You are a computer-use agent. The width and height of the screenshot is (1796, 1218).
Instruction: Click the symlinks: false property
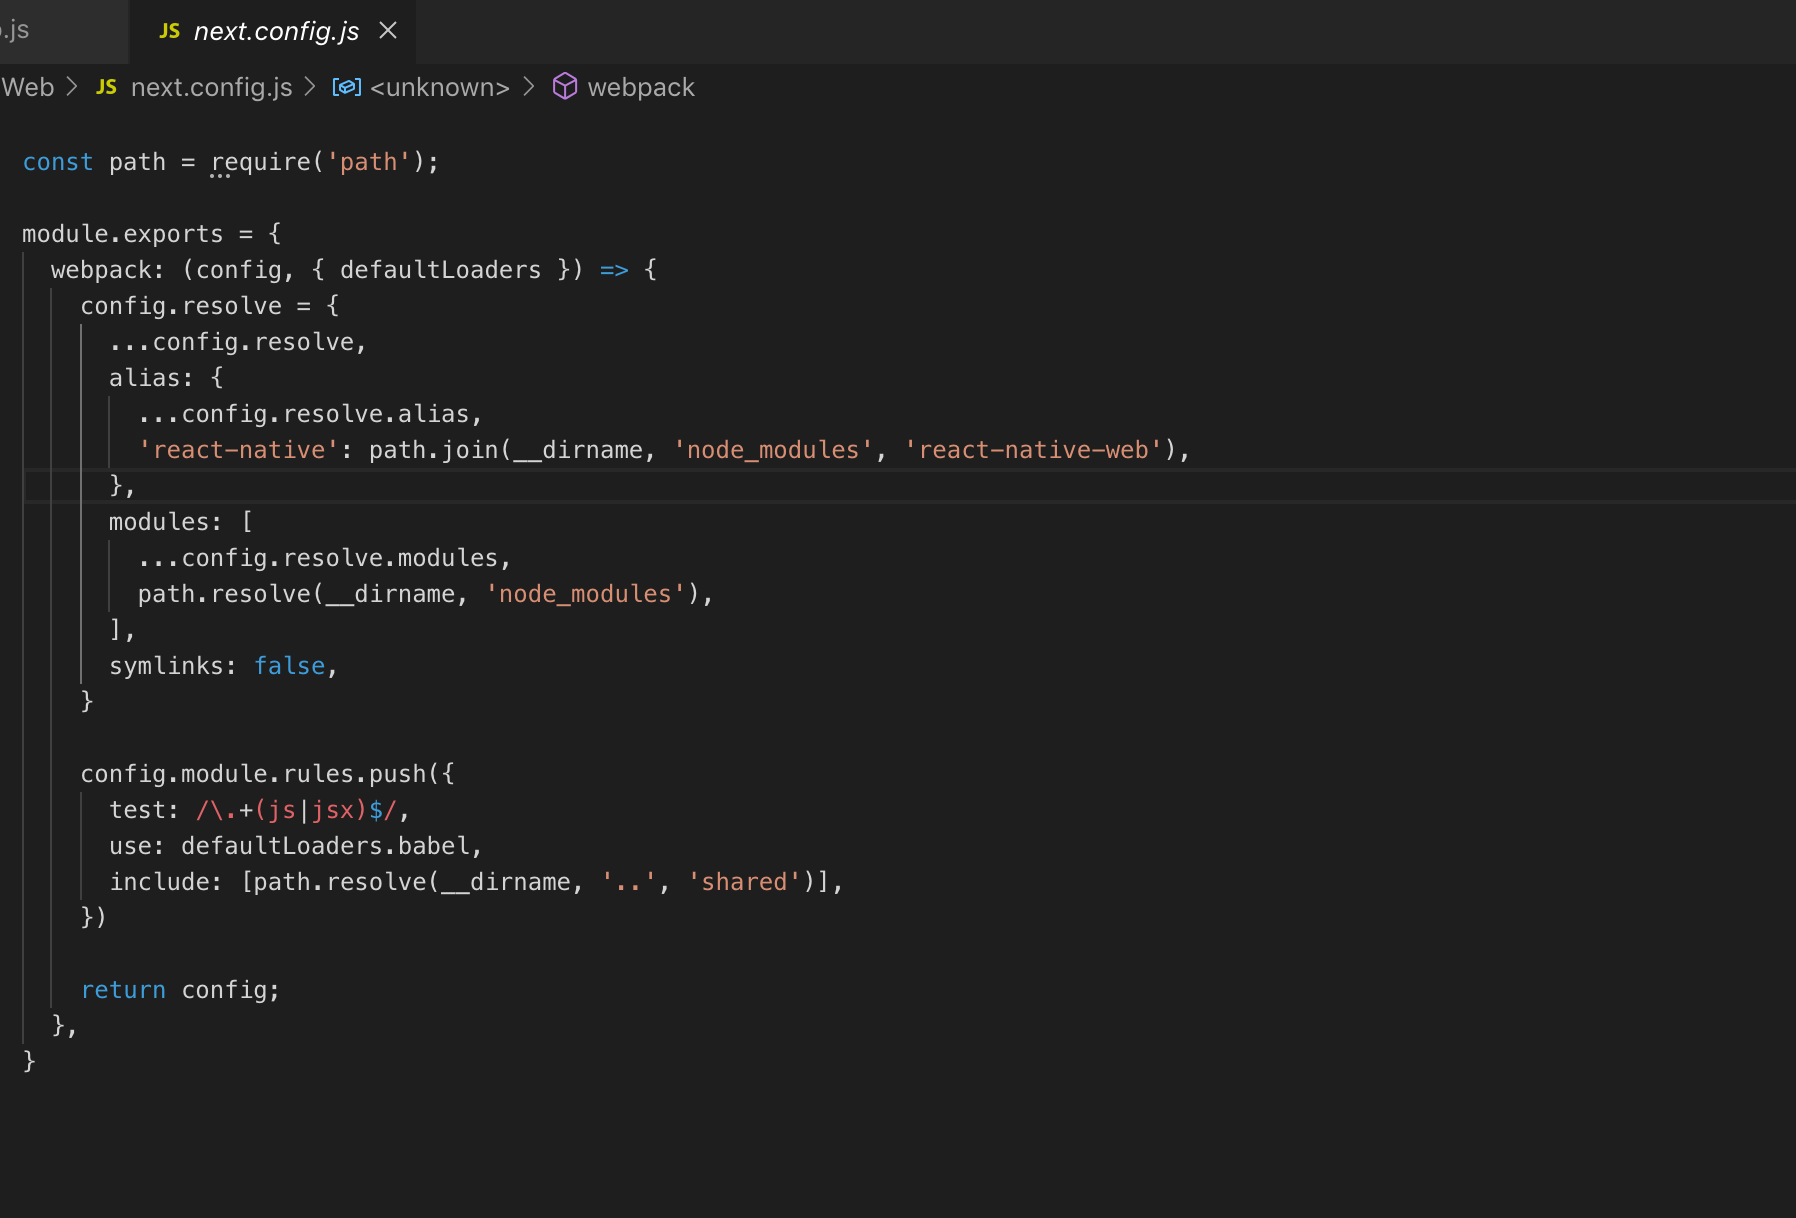[220, 665]
